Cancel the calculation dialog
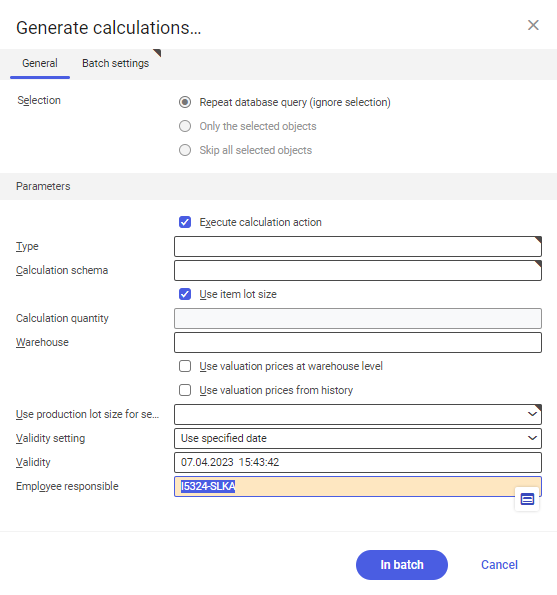Screen dimensions: 557x595 [499, 565]
